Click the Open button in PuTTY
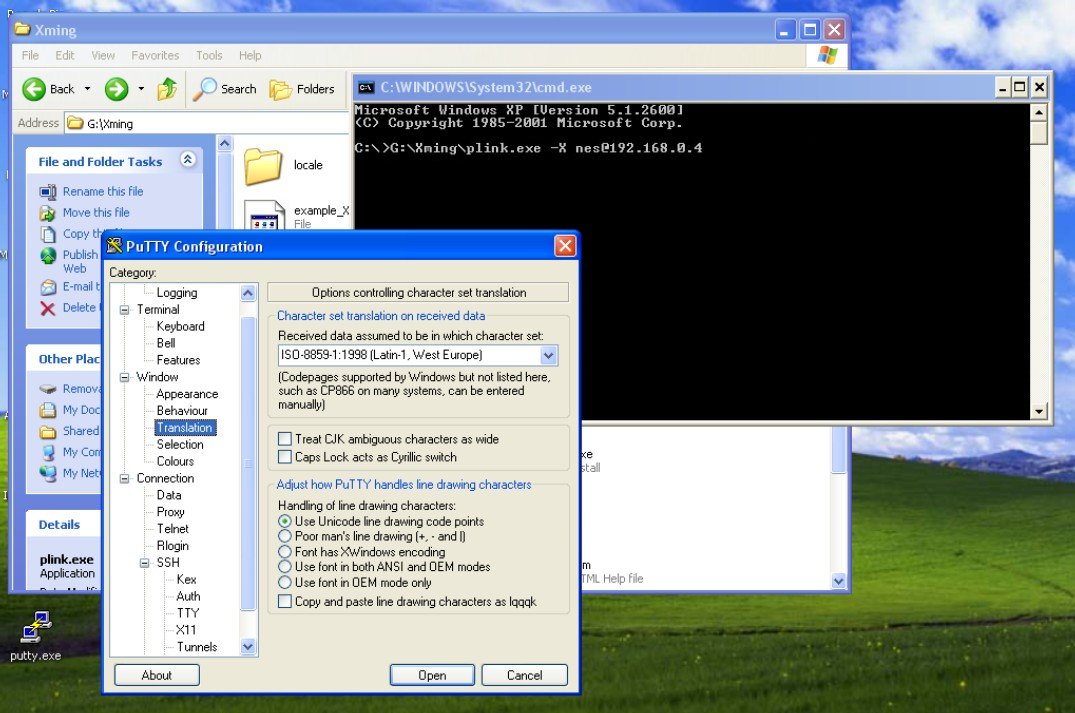1075x713 pixels. 432,675
